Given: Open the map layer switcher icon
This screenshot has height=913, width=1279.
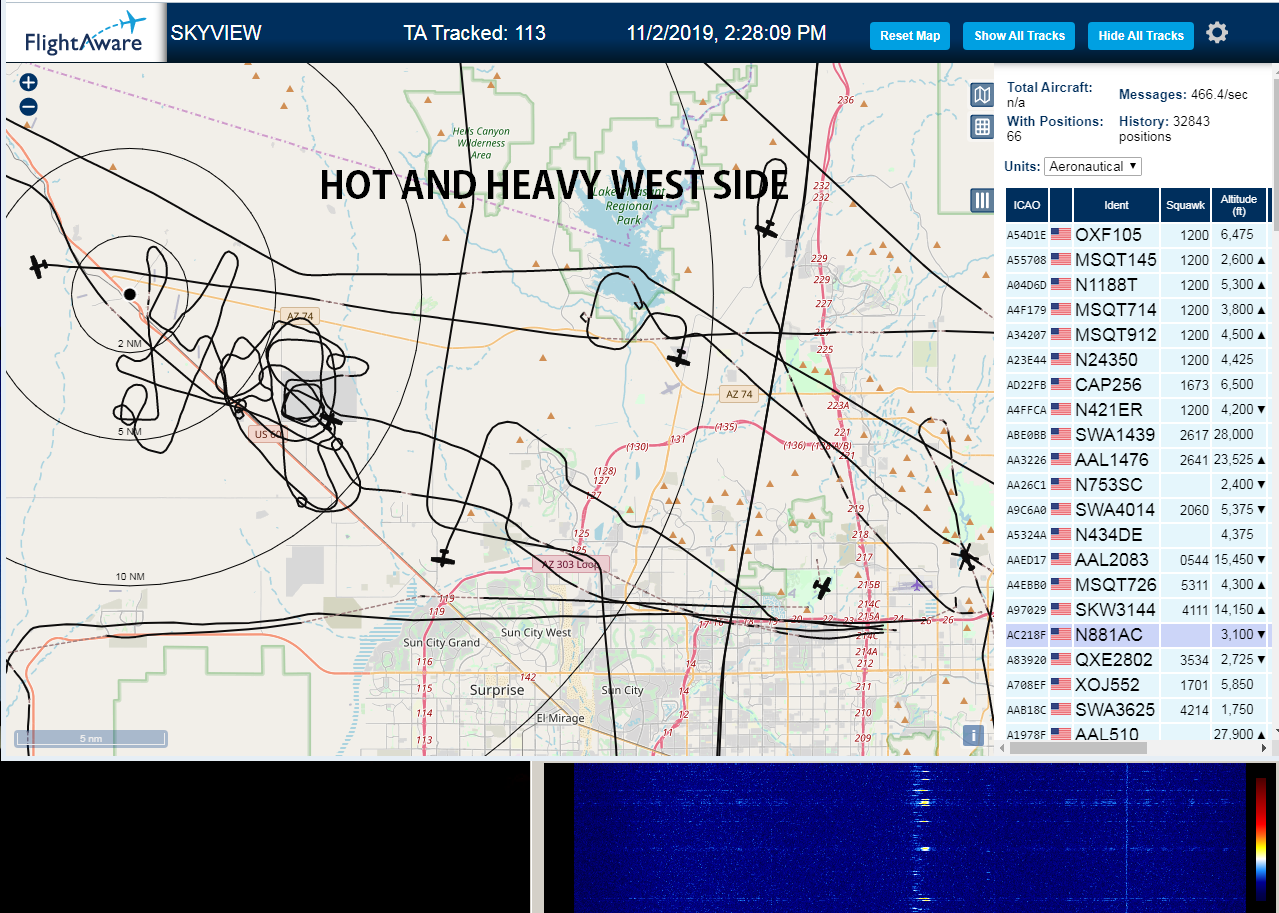Looking at the screenshot, I should click(x=982, y=95).
